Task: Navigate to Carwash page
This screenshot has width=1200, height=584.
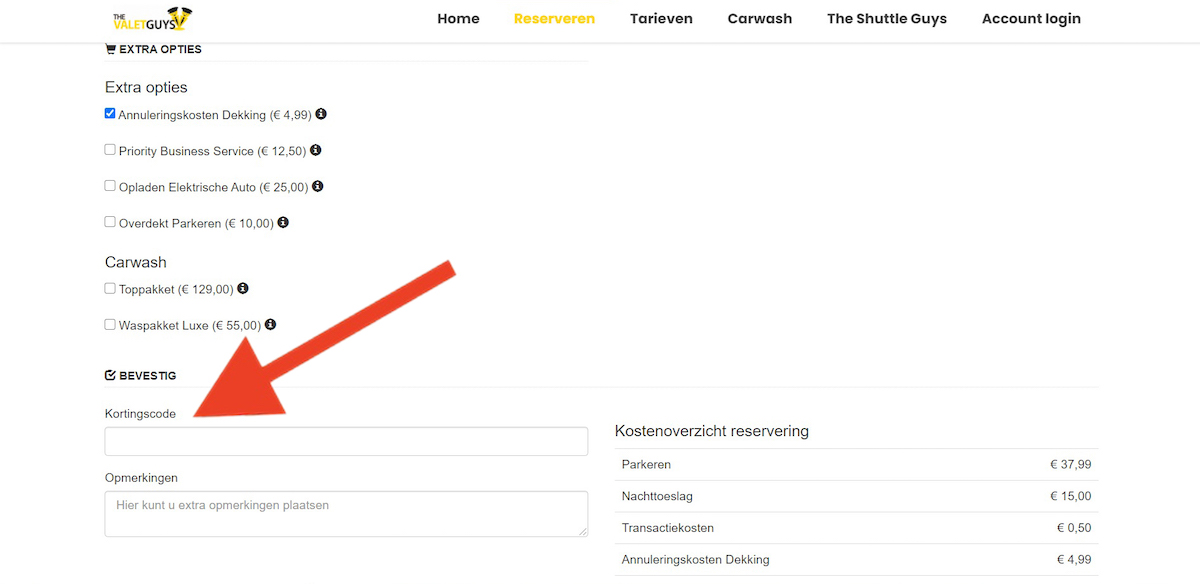Action: point(760,19)
